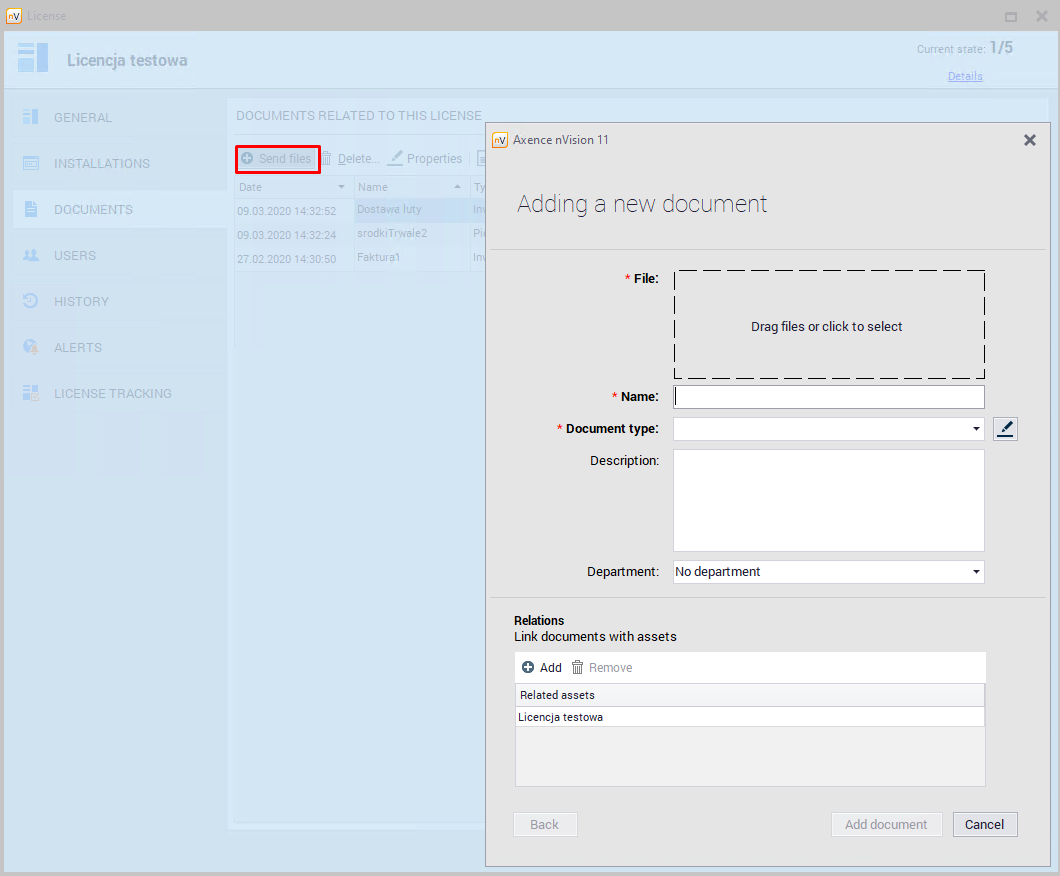Image resolution: width=1060 pixels, height=876 pixels.
Task: Click the Add relation plus icon
Action: click(528, 668)
